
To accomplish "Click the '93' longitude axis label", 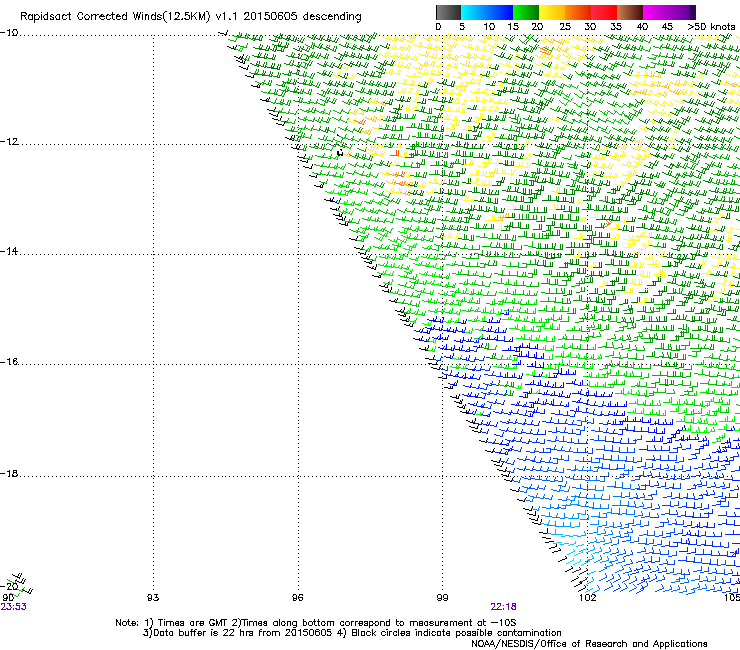I will [153, 598].
